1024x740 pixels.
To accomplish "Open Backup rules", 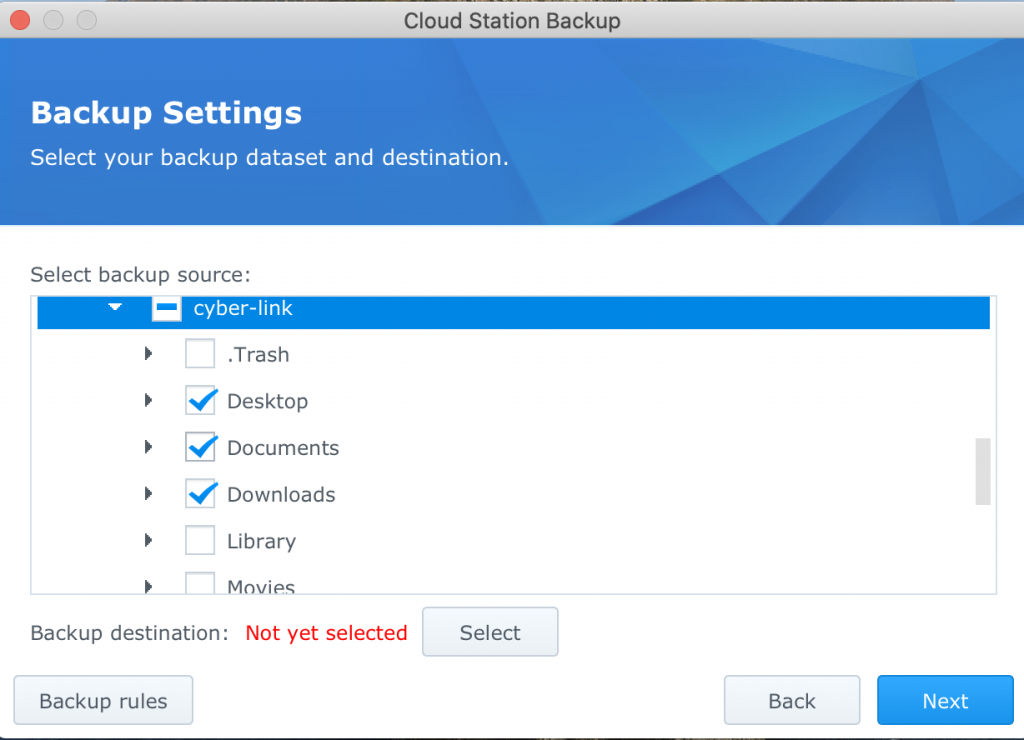I will (x=103, y=700).
